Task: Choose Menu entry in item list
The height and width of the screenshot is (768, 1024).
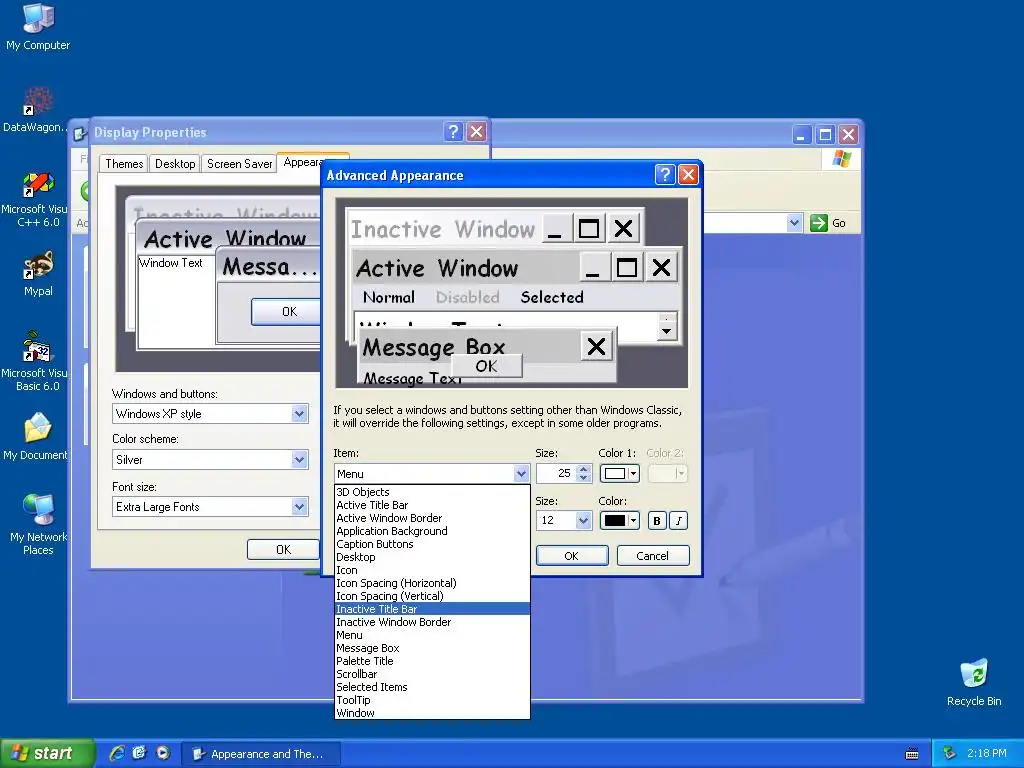Action: (x=432, y=635)
